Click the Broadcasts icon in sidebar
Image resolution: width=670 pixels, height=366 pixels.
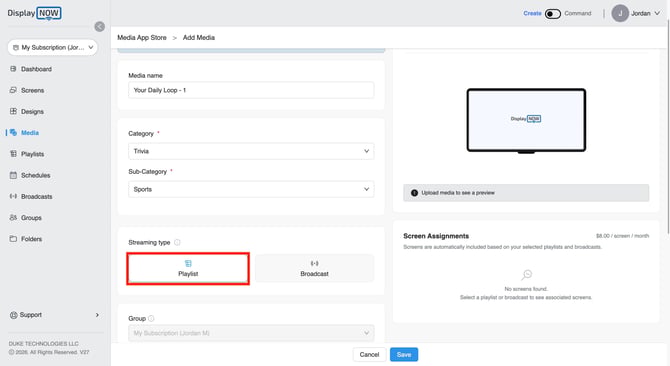point(13,196)
